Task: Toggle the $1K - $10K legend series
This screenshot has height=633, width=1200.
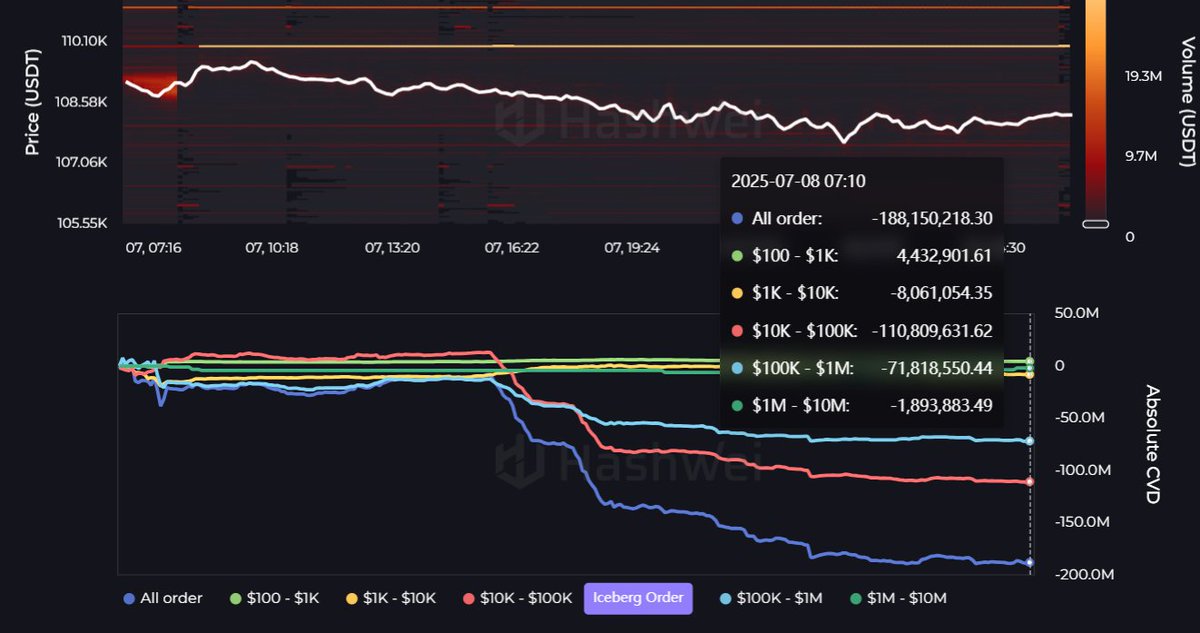Action: point(390,598)
